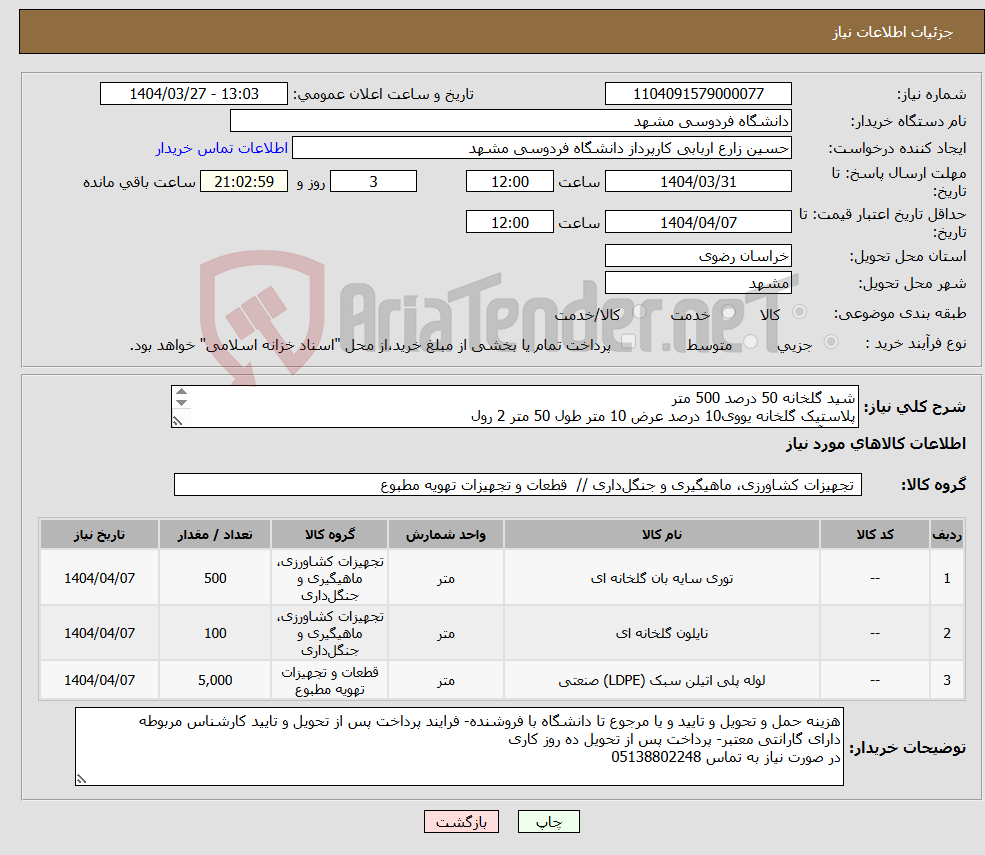
Task: Click the province field خراسان رضوی
Action: (x=698, y=256)
